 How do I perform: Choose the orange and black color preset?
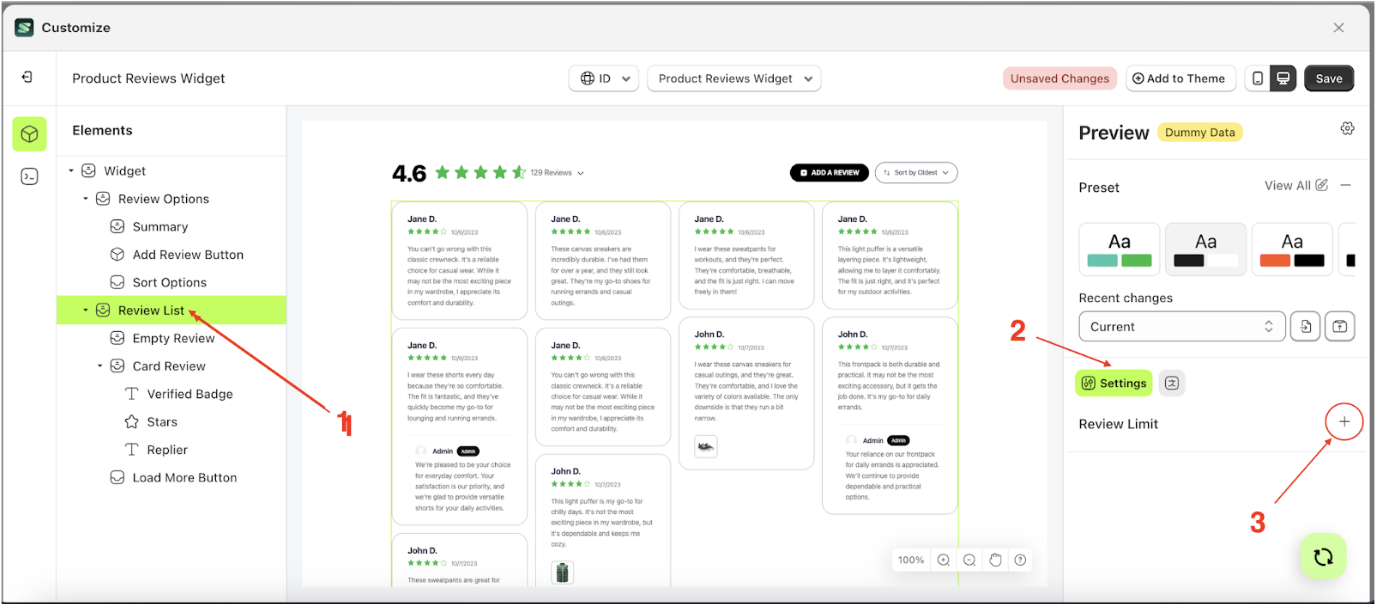click(x=1291, y=248)
